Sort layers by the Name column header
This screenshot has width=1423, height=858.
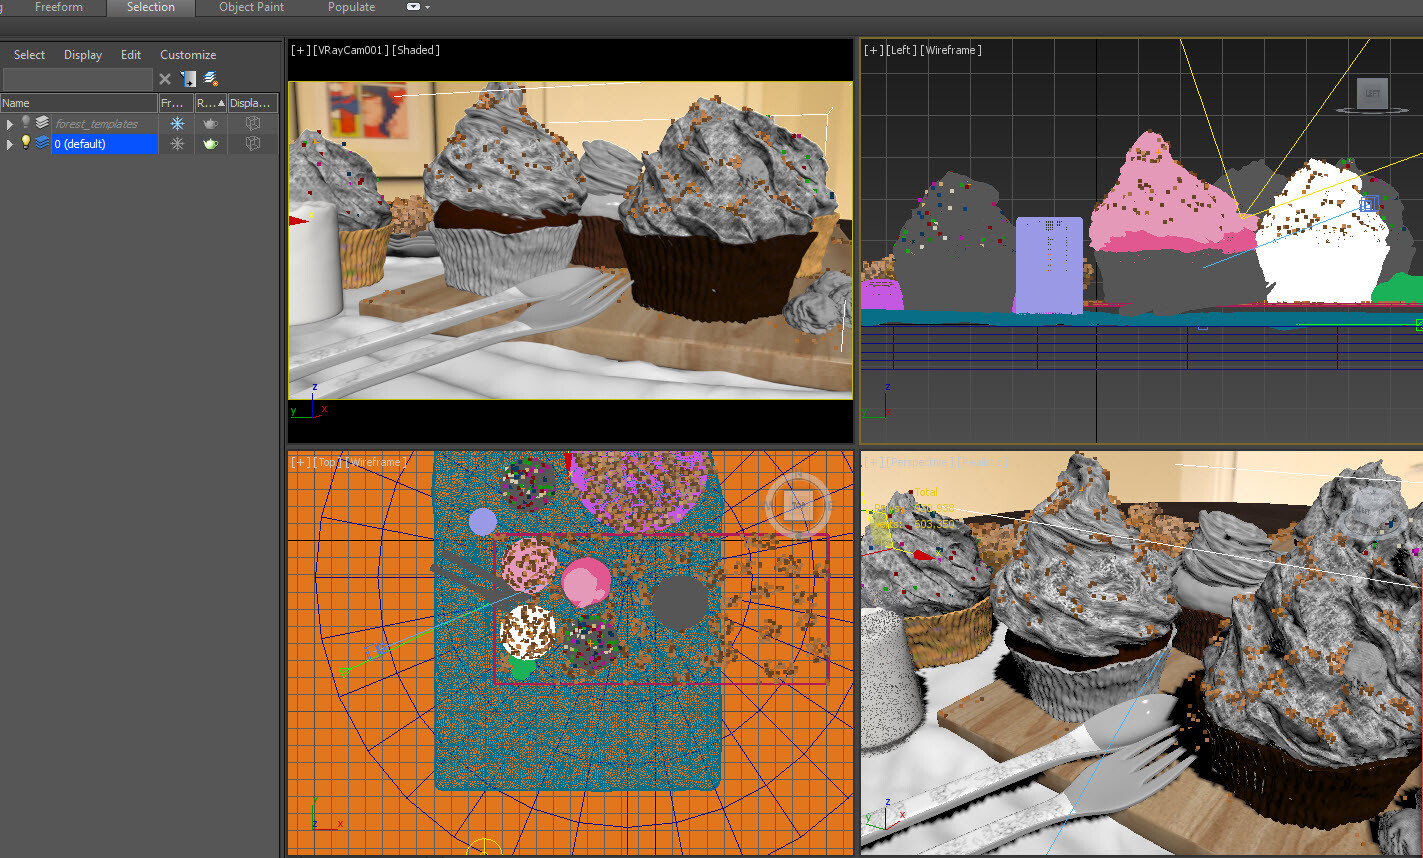[x=78, y=103]
